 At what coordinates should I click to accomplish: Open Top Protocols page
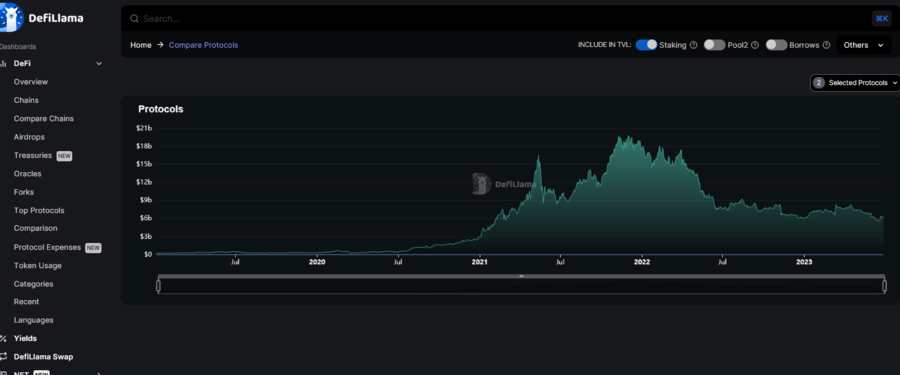pos(39,210)
